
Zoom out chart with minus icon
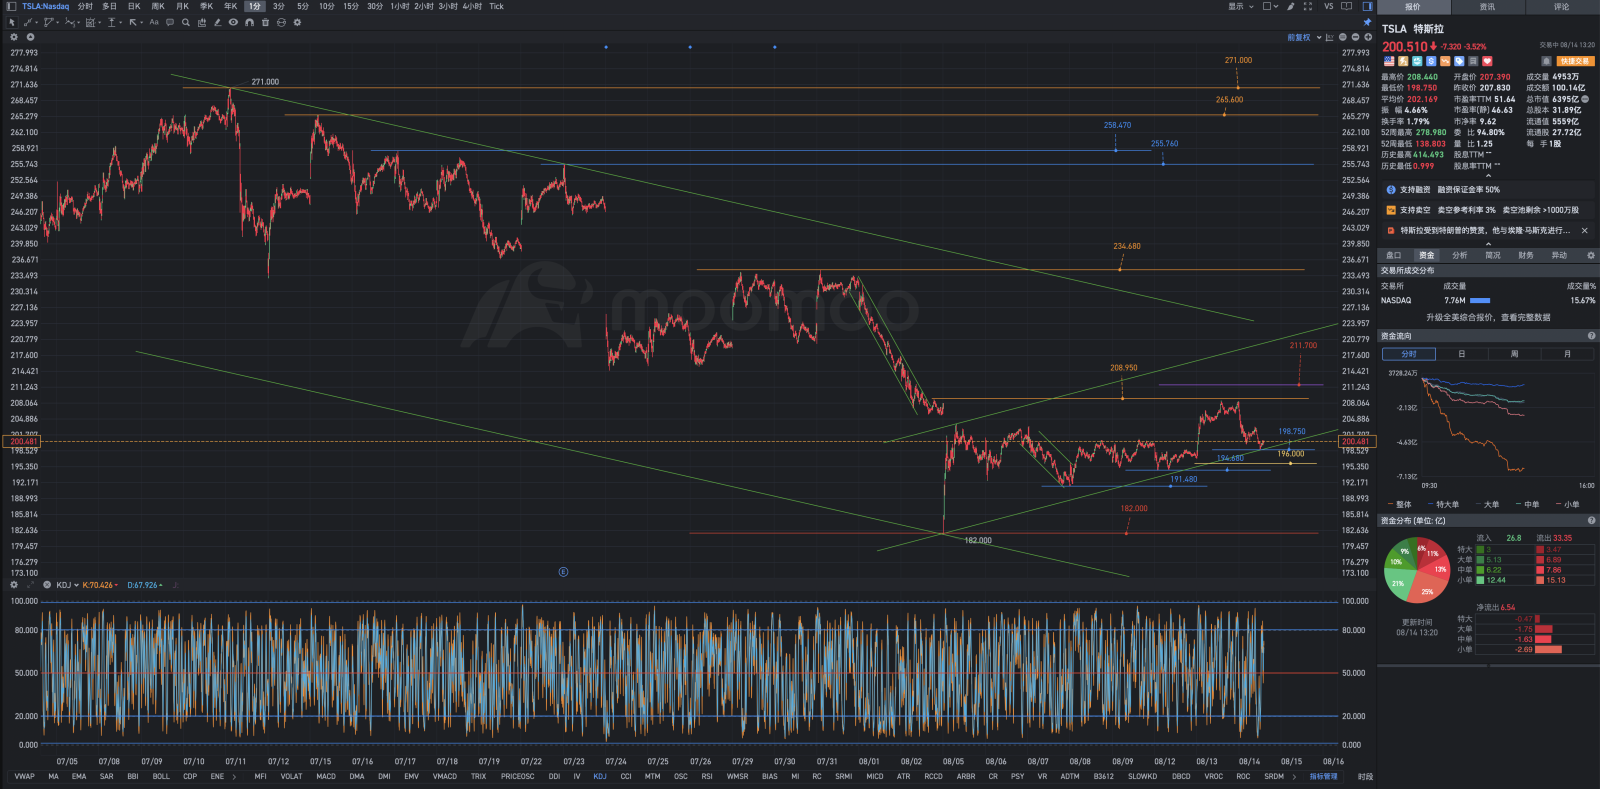[x=1355, y=37]
